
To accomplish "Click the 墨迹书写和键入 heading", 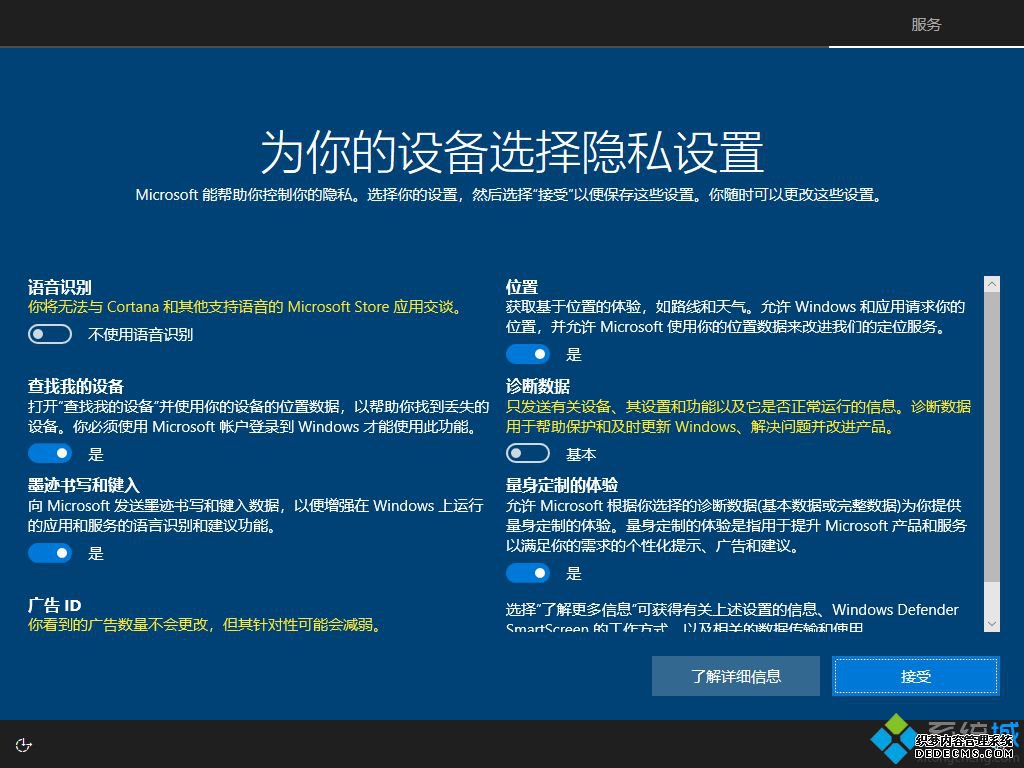I will pos(84,485).
